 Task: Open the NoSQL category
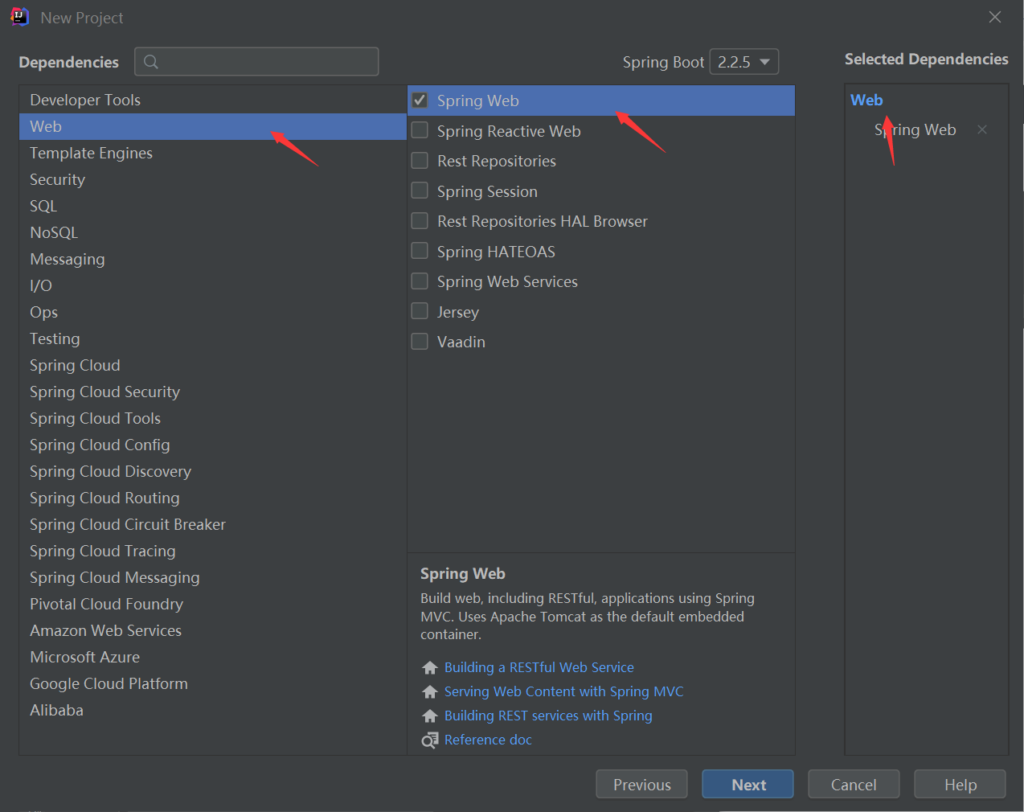[213, 233]
